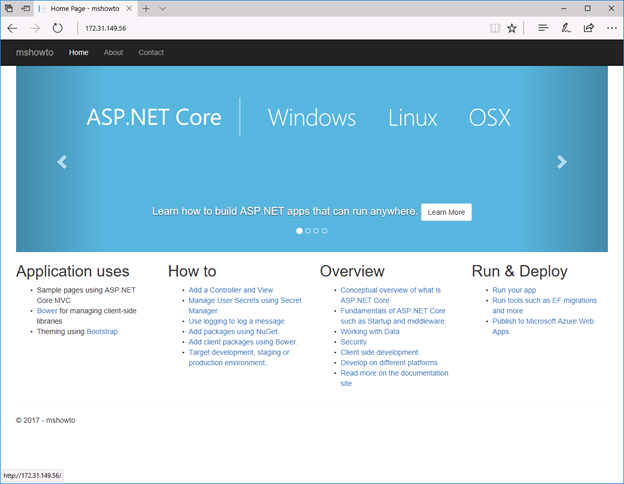Select the second carousel indicator dot
The height and width of the screenshot is (484, 624).
point(308,231)
